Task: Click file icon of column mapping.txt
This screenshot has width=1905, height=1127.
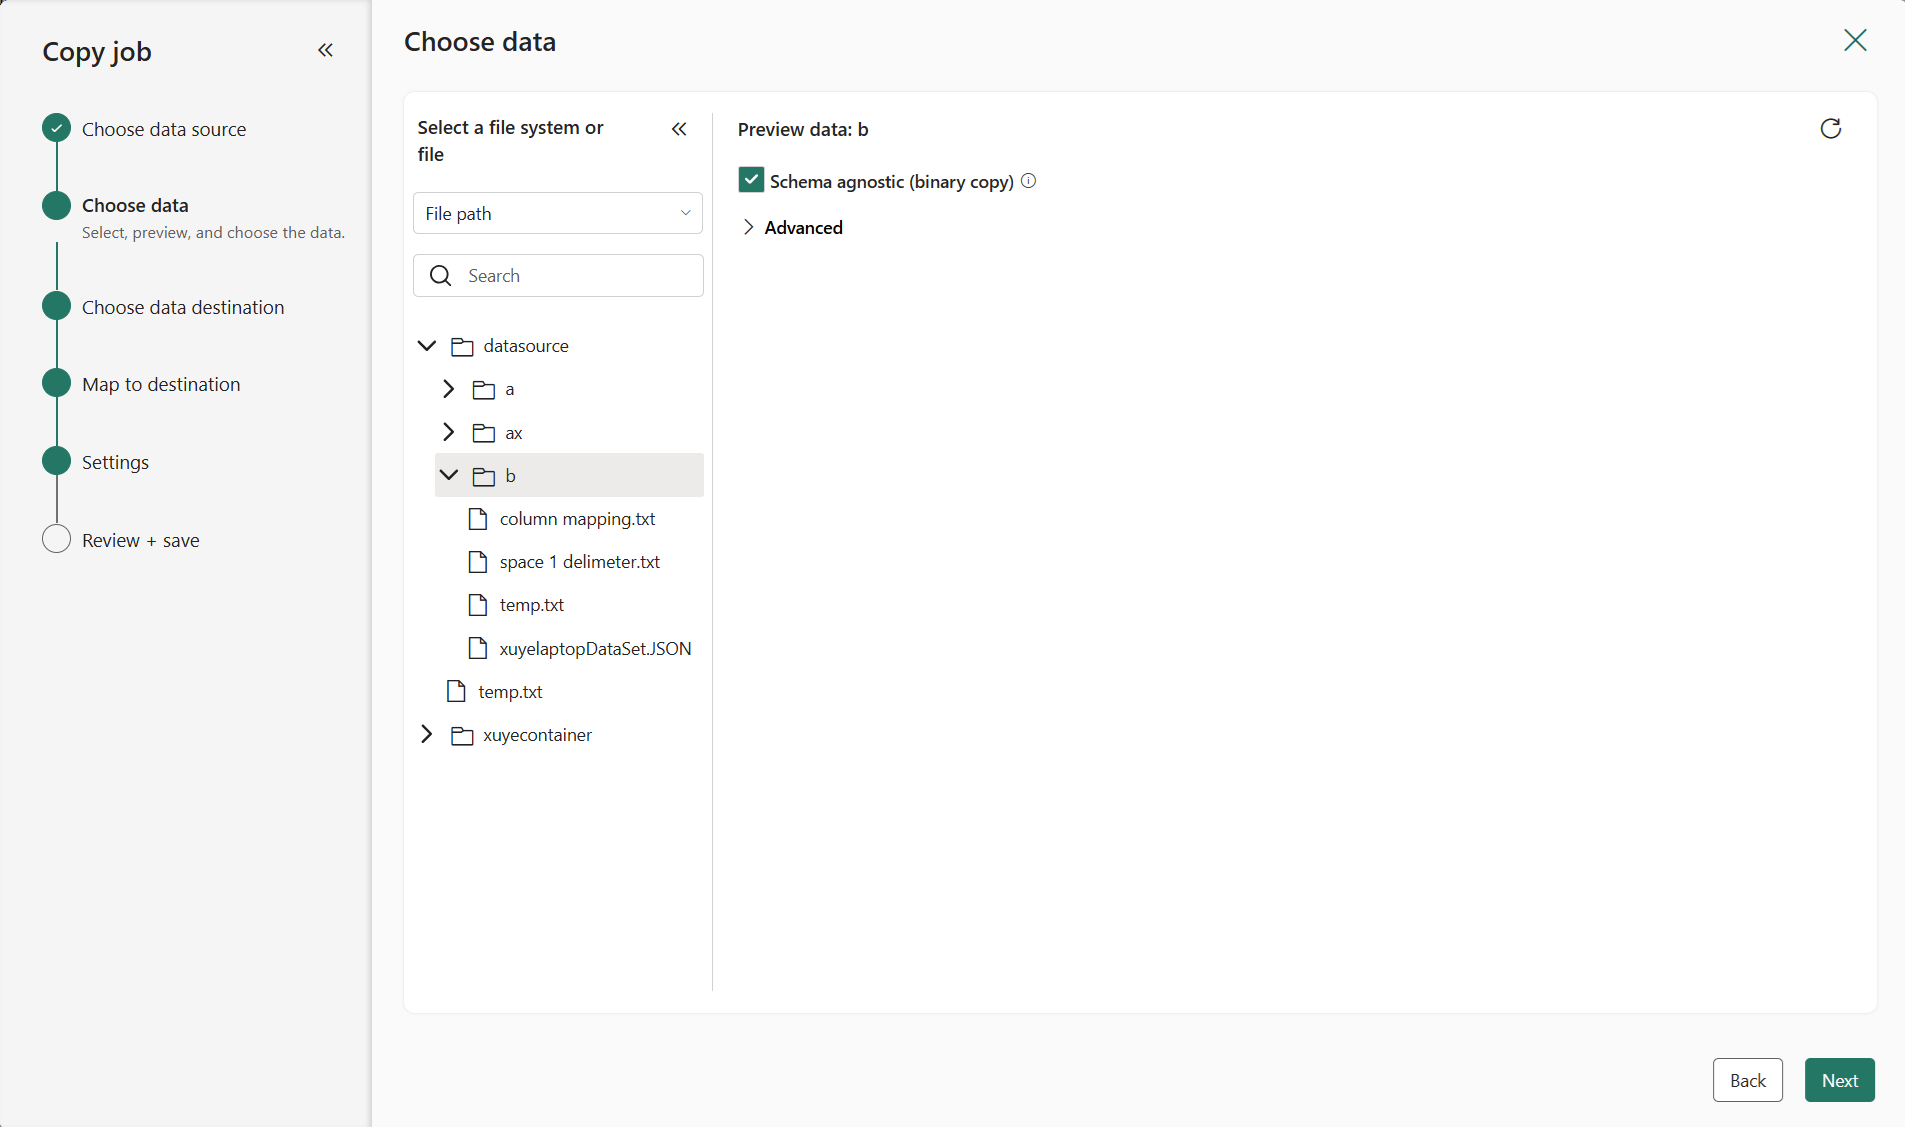Action: click(478, 519)
